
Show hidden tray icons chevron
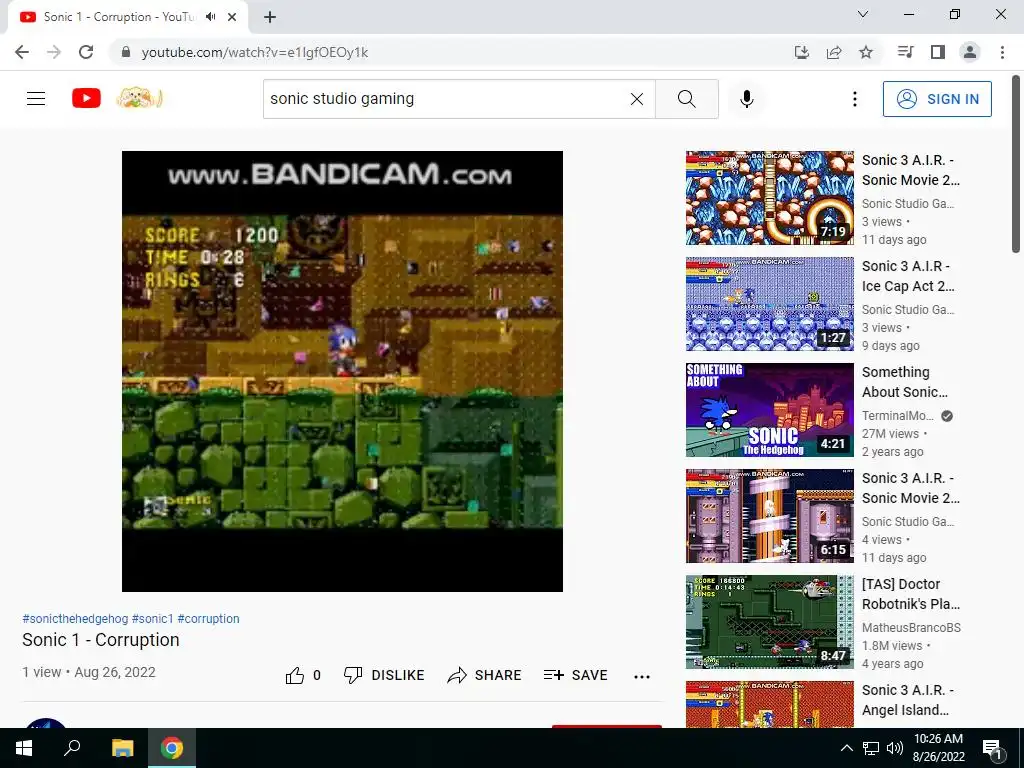coord(846,748)
